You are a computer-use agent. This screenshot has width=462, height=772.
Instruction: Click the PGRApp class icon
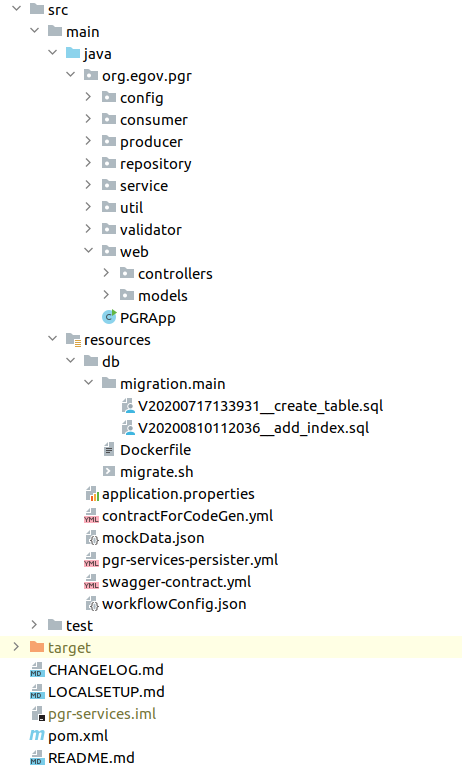pyautogui.click(x=109, y=317)
